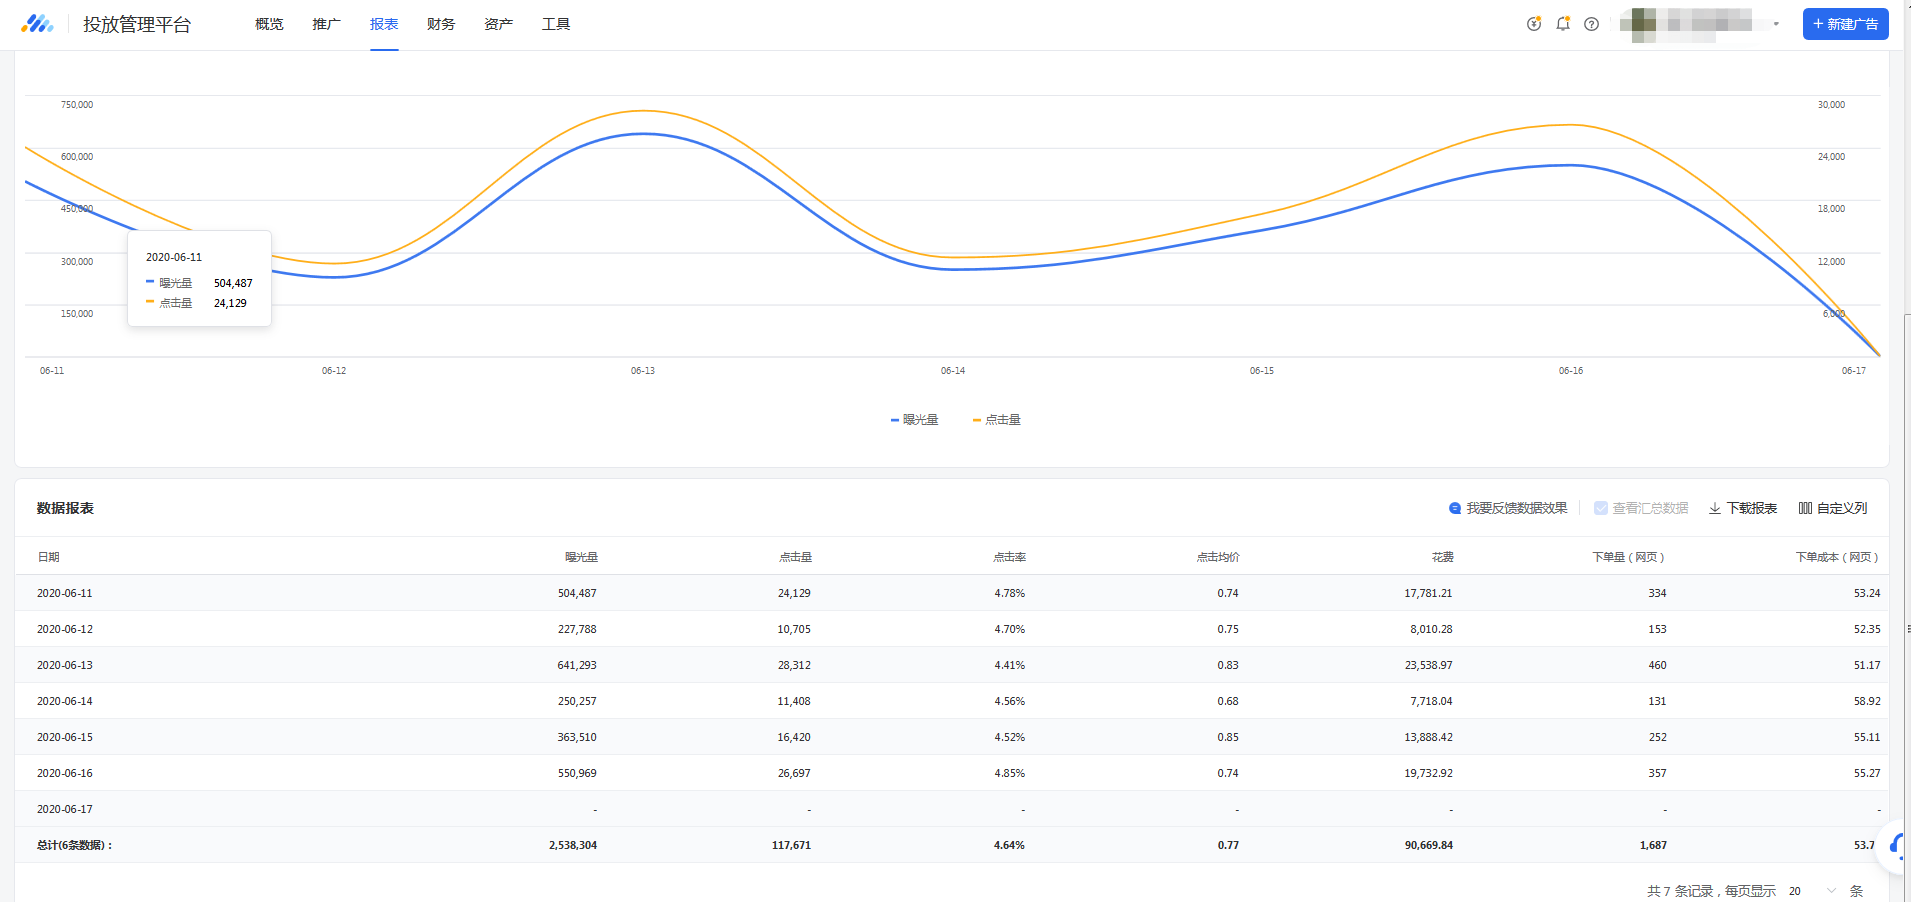Click the custom columns icon

coord(1805,508)
